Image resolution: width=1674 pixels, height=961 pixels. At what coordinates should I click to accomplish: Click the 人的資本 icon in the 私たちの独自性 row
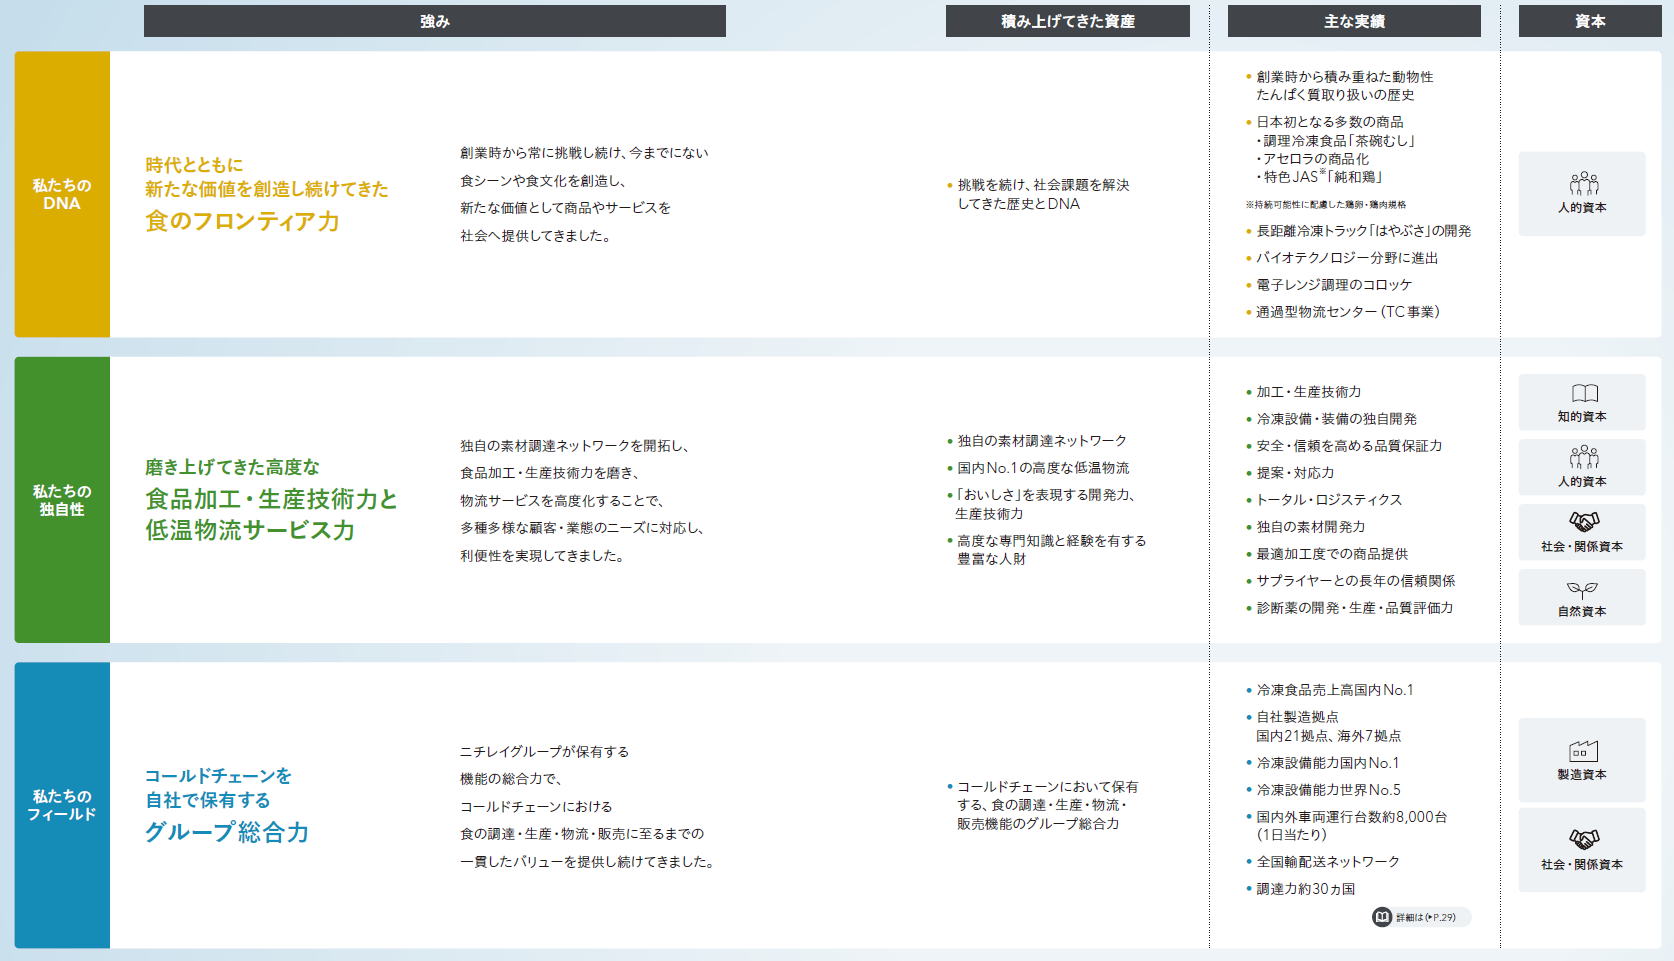click(x=1583, y=458)
